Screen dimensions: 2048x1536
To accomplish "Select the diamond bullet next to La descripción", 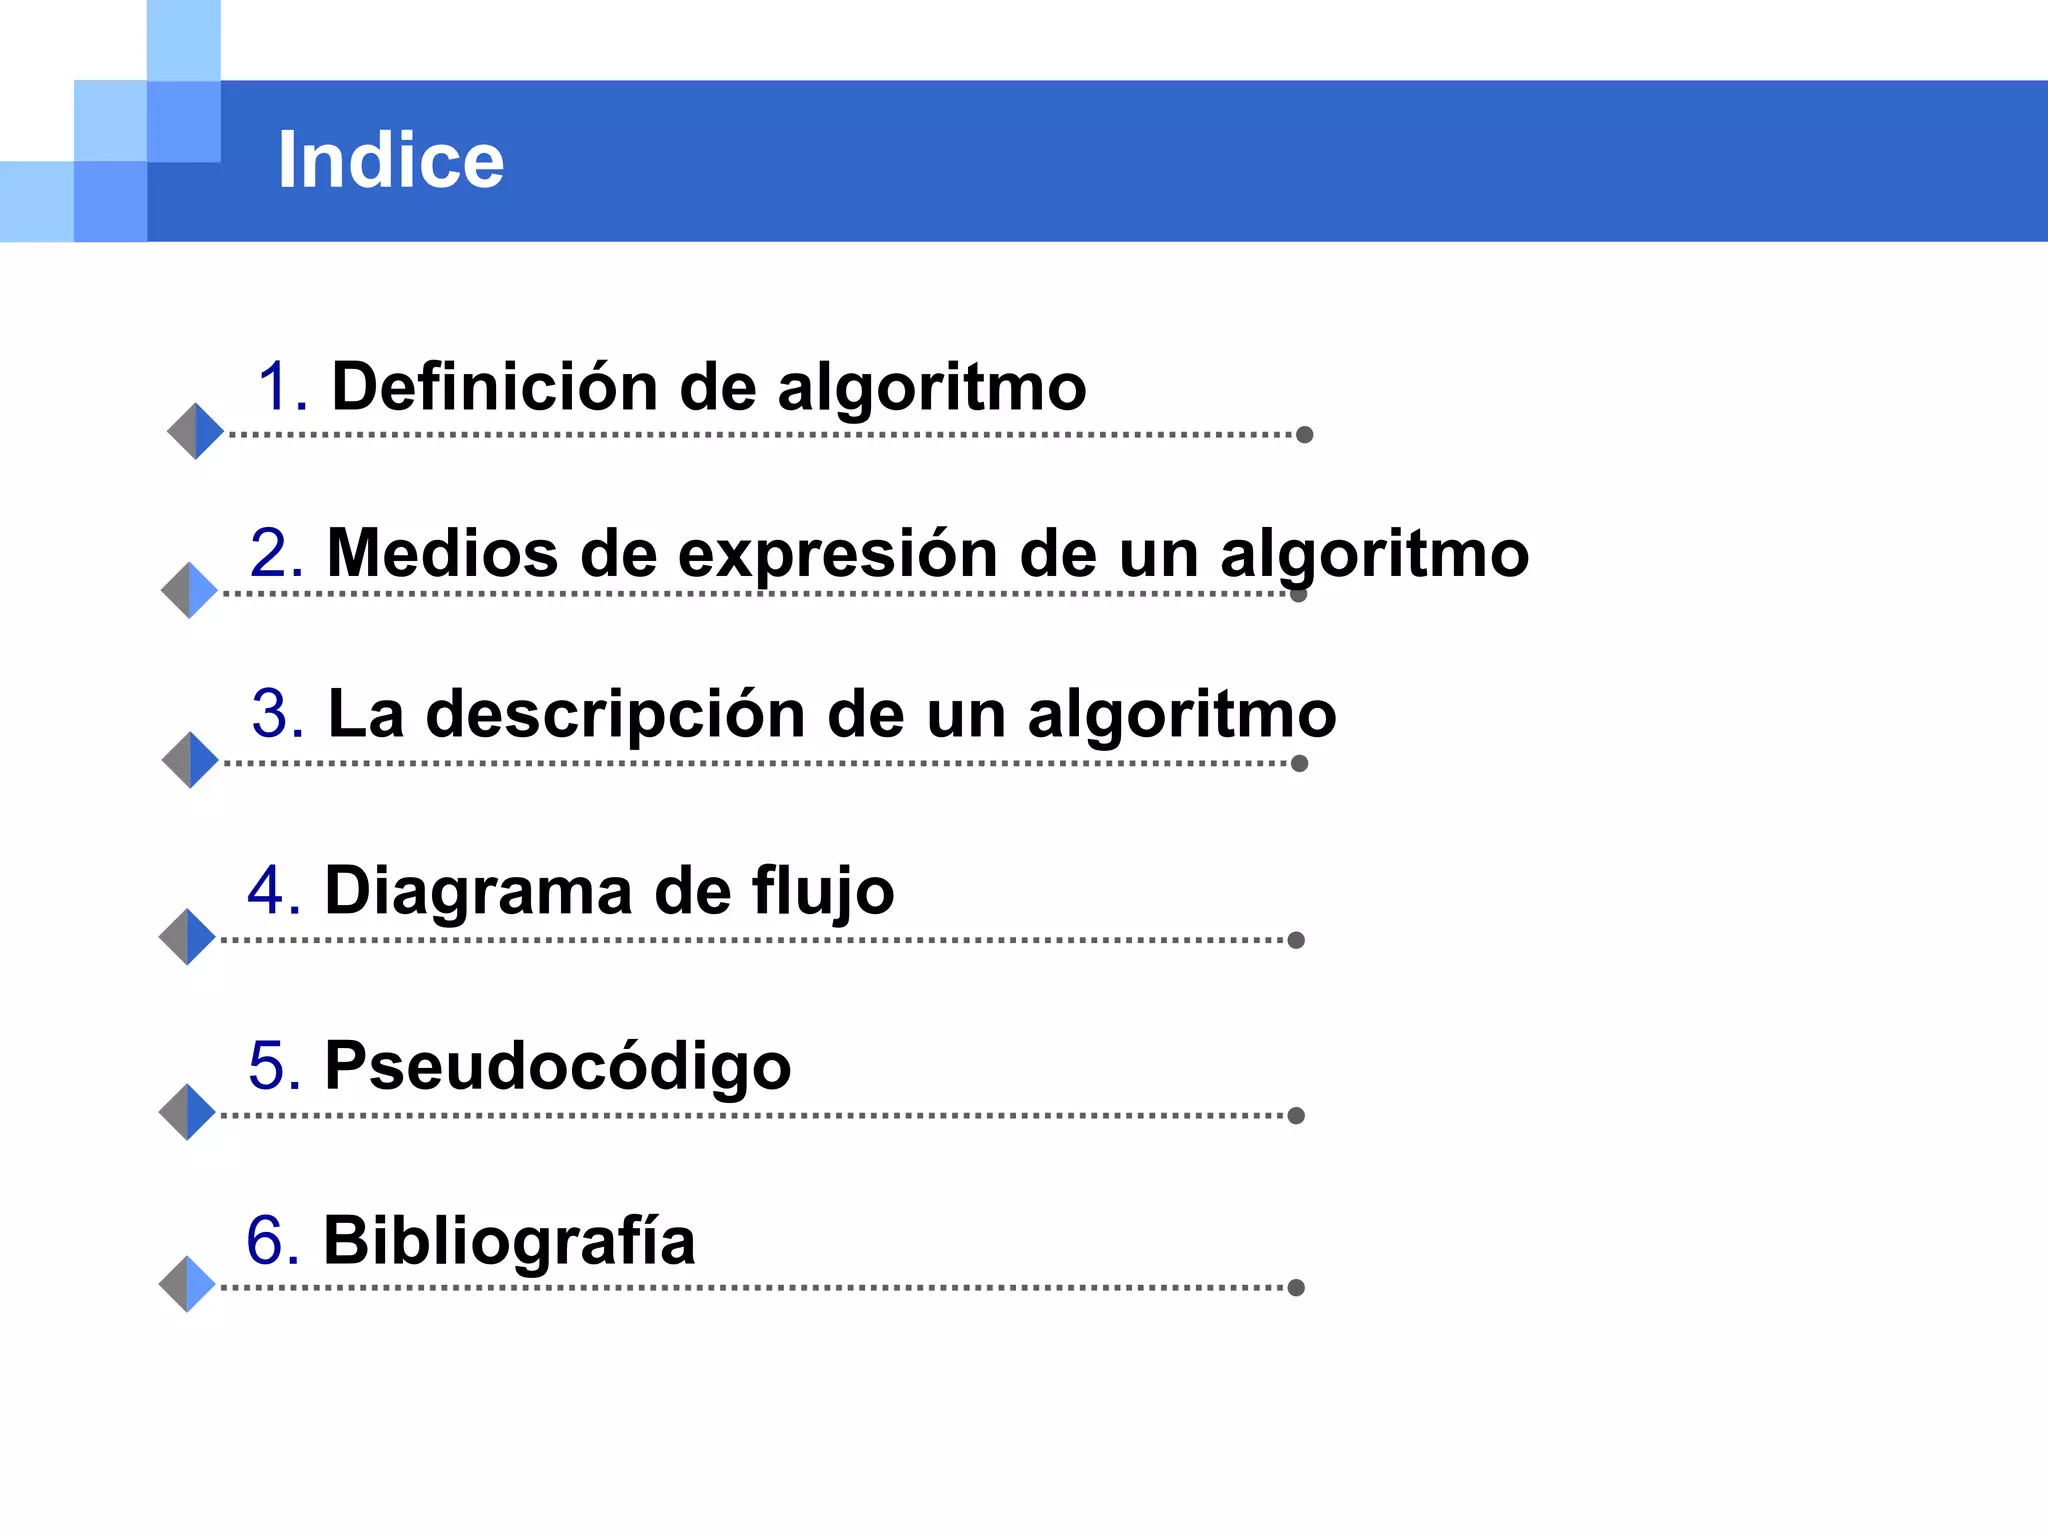I will point(190,760).
